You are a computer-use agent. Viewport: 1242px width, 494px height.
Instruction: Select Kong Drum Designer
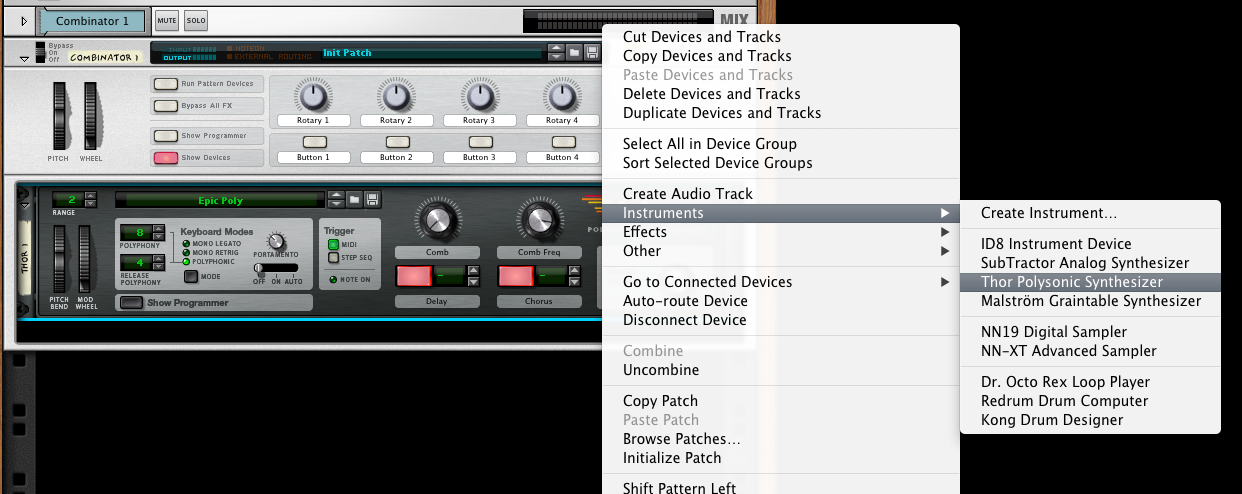1090,420
